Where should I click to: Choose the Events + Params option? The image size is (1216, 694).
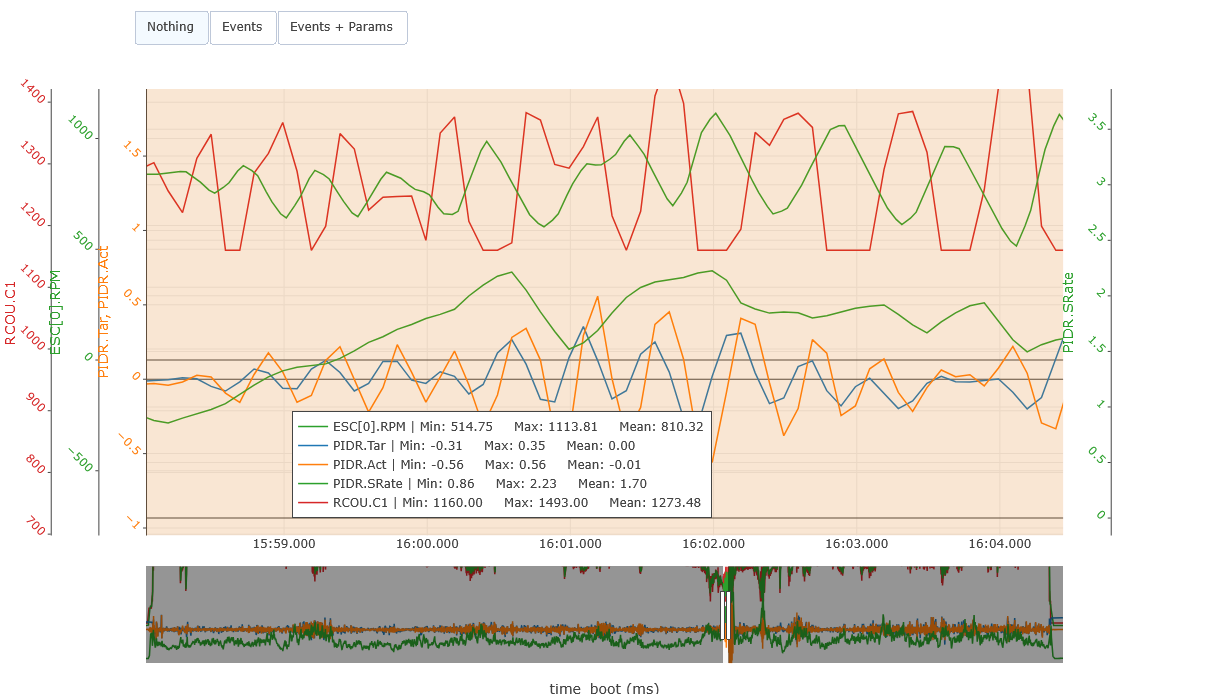coord(341,28)
